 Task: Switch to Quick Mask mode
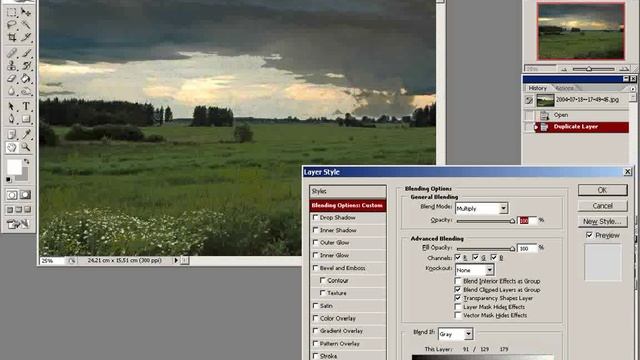pos(25,195)
